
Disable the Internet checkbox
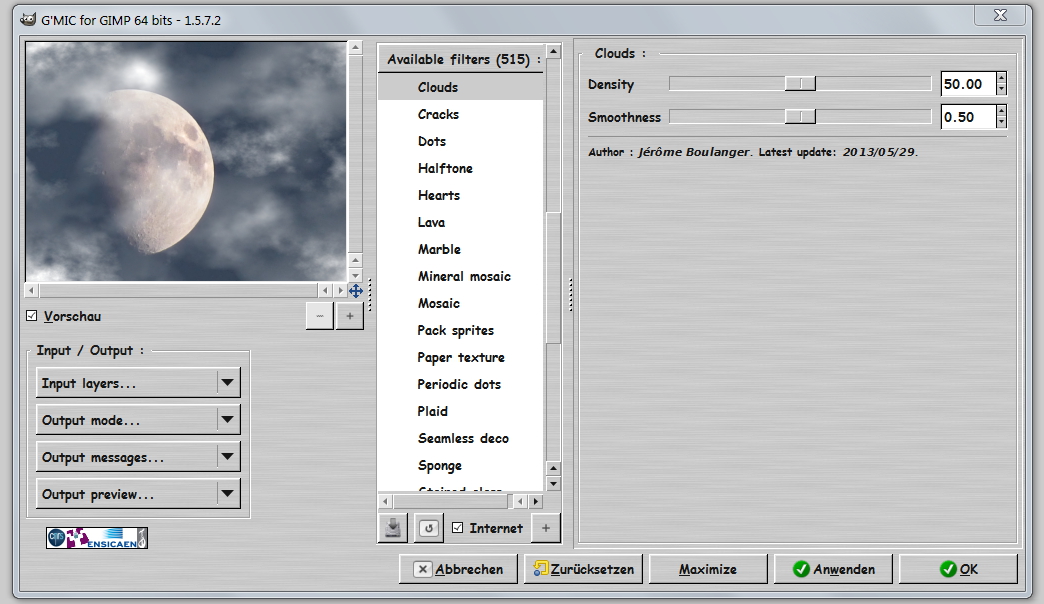pos(457,527)
